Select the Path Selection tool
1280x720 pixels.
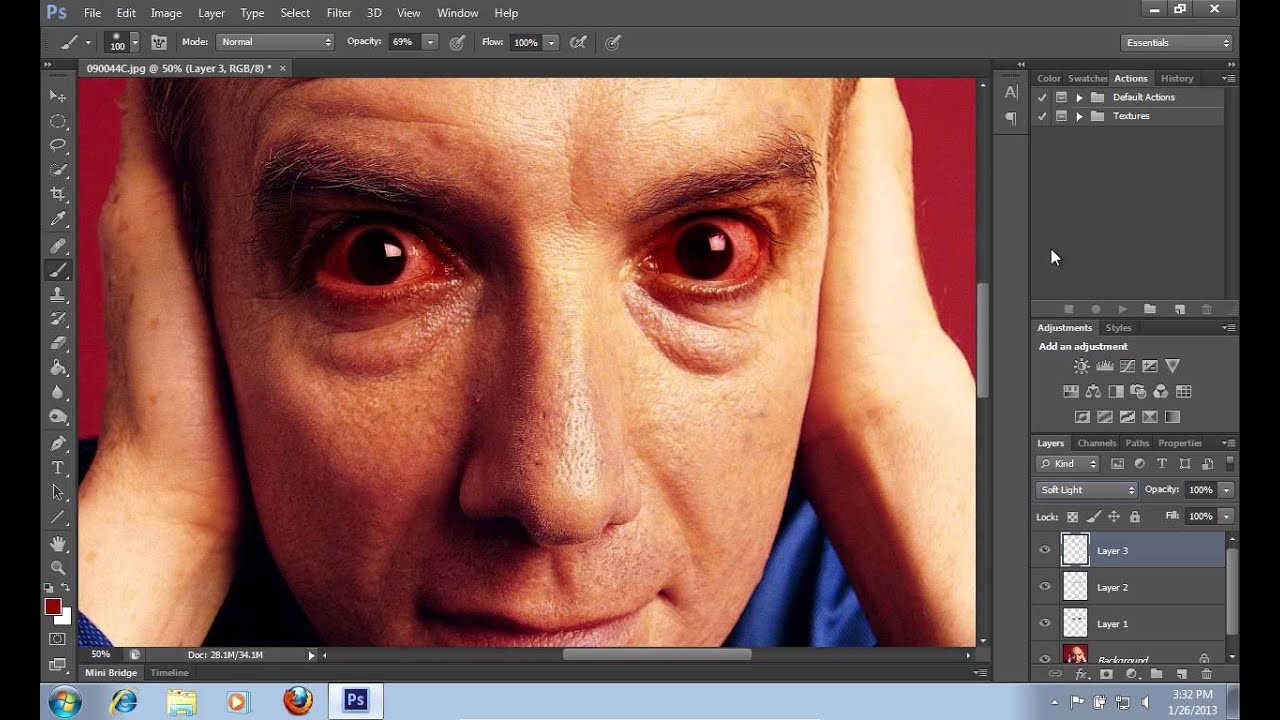58,492
